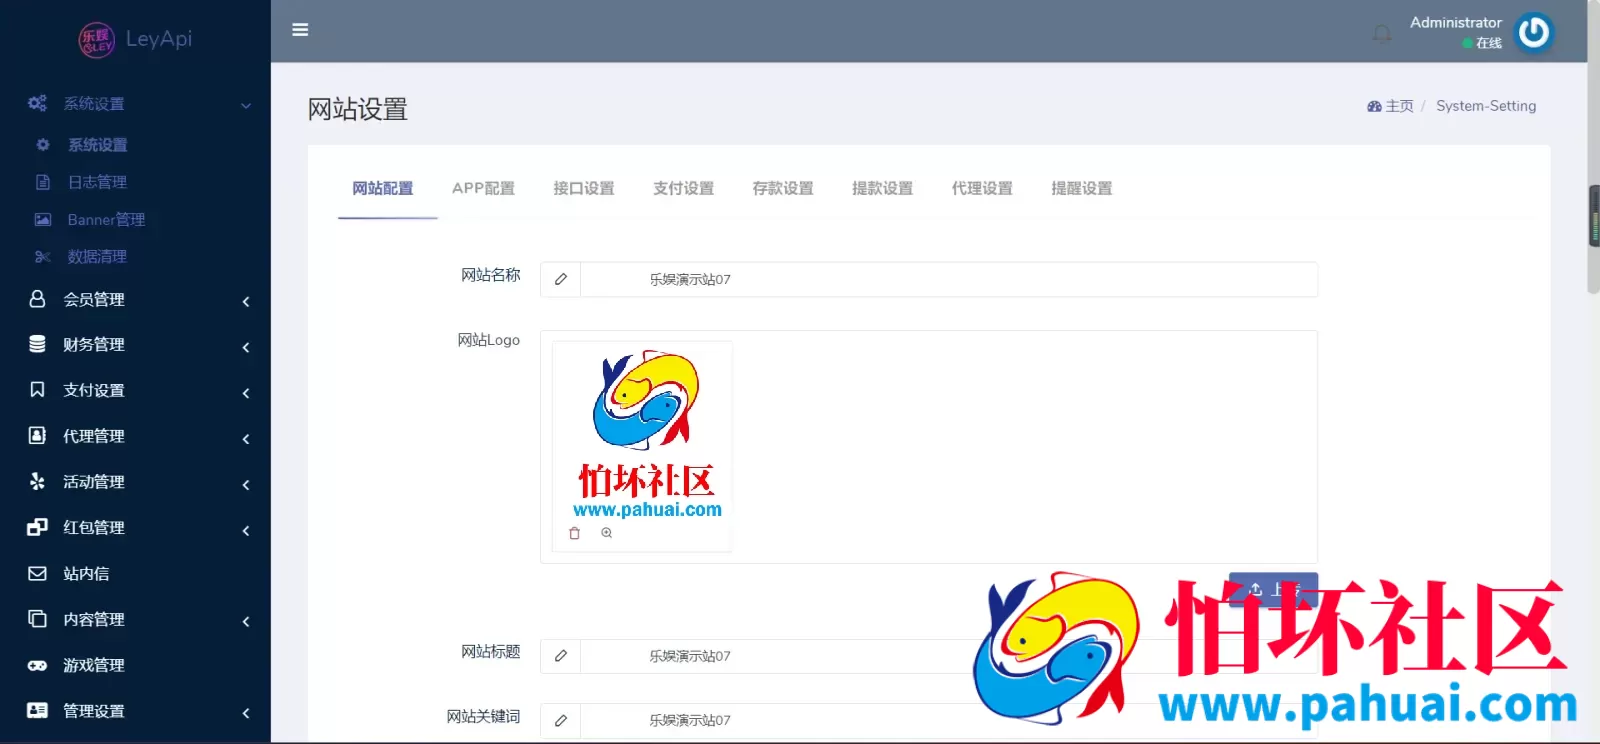Click the Administrator username text
Image resolution: width=1600 pixels, height=744 pixels.
[1456, 22]
